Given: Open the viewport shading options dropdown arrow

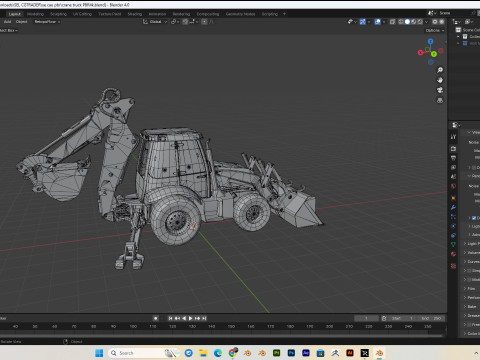Looking at the screenshot, I should (x=427, y=22).
